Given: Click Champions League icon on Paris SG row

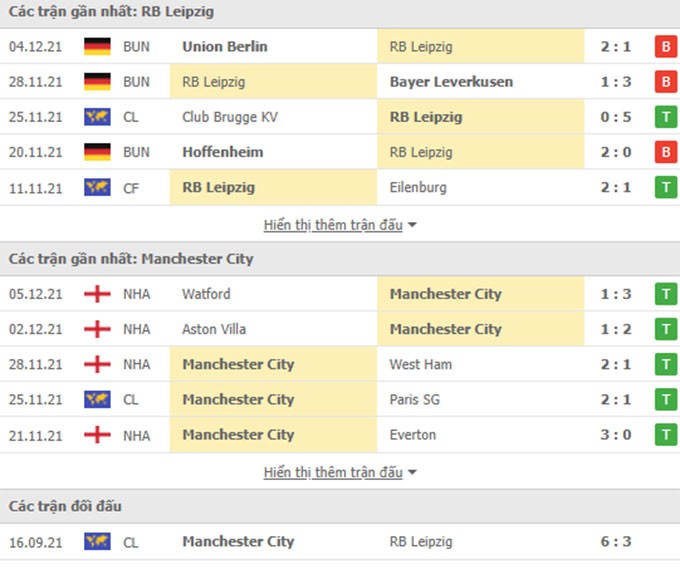Looking at the screenshot, I should click(x=97, y=399).
